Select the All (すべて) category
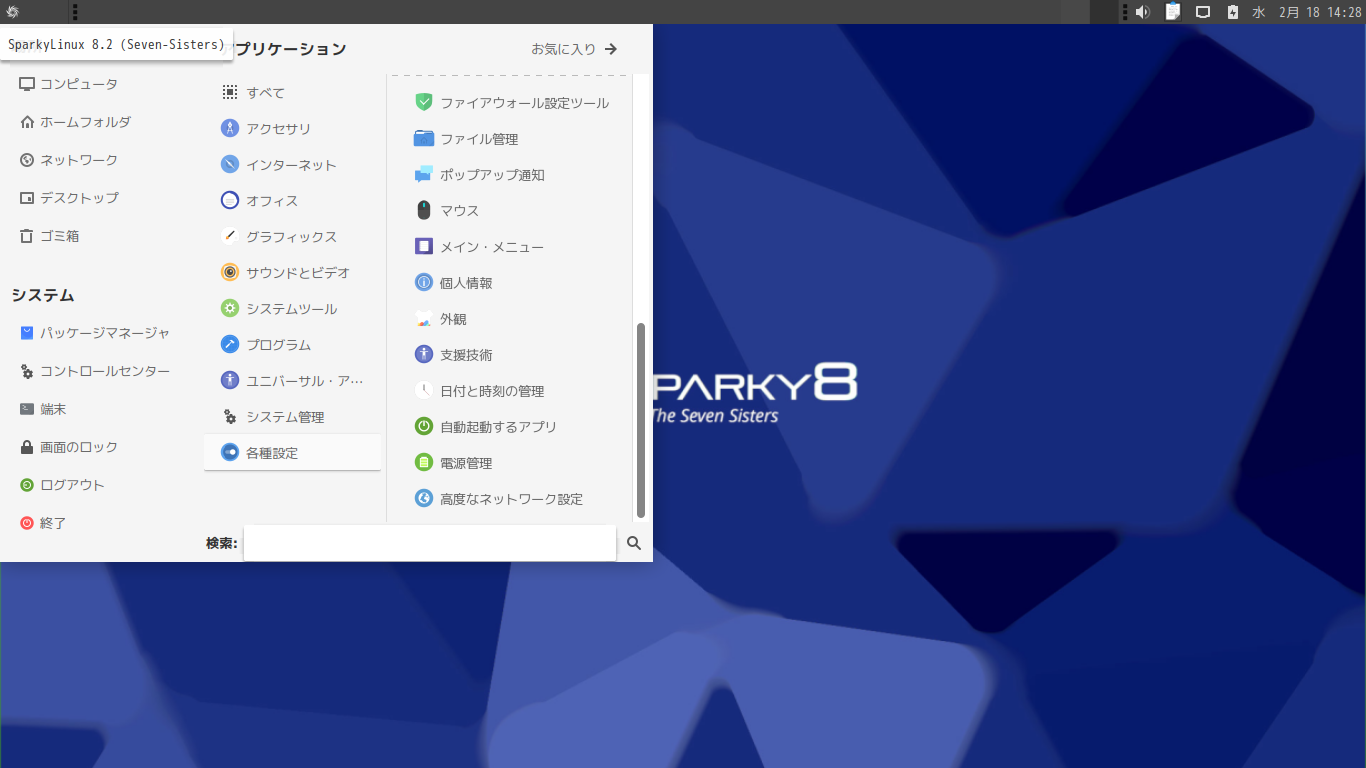Screen dimensions: 1366x768 pyautogui.click(x=292, y=93)
